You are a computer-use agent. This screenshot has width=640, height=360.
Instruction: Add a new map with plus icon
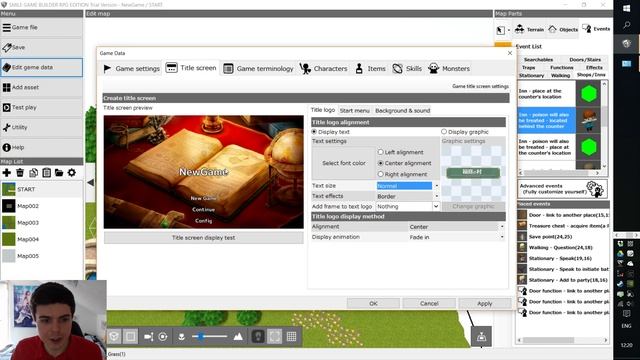pyautogui.click(x=7, y=173)
